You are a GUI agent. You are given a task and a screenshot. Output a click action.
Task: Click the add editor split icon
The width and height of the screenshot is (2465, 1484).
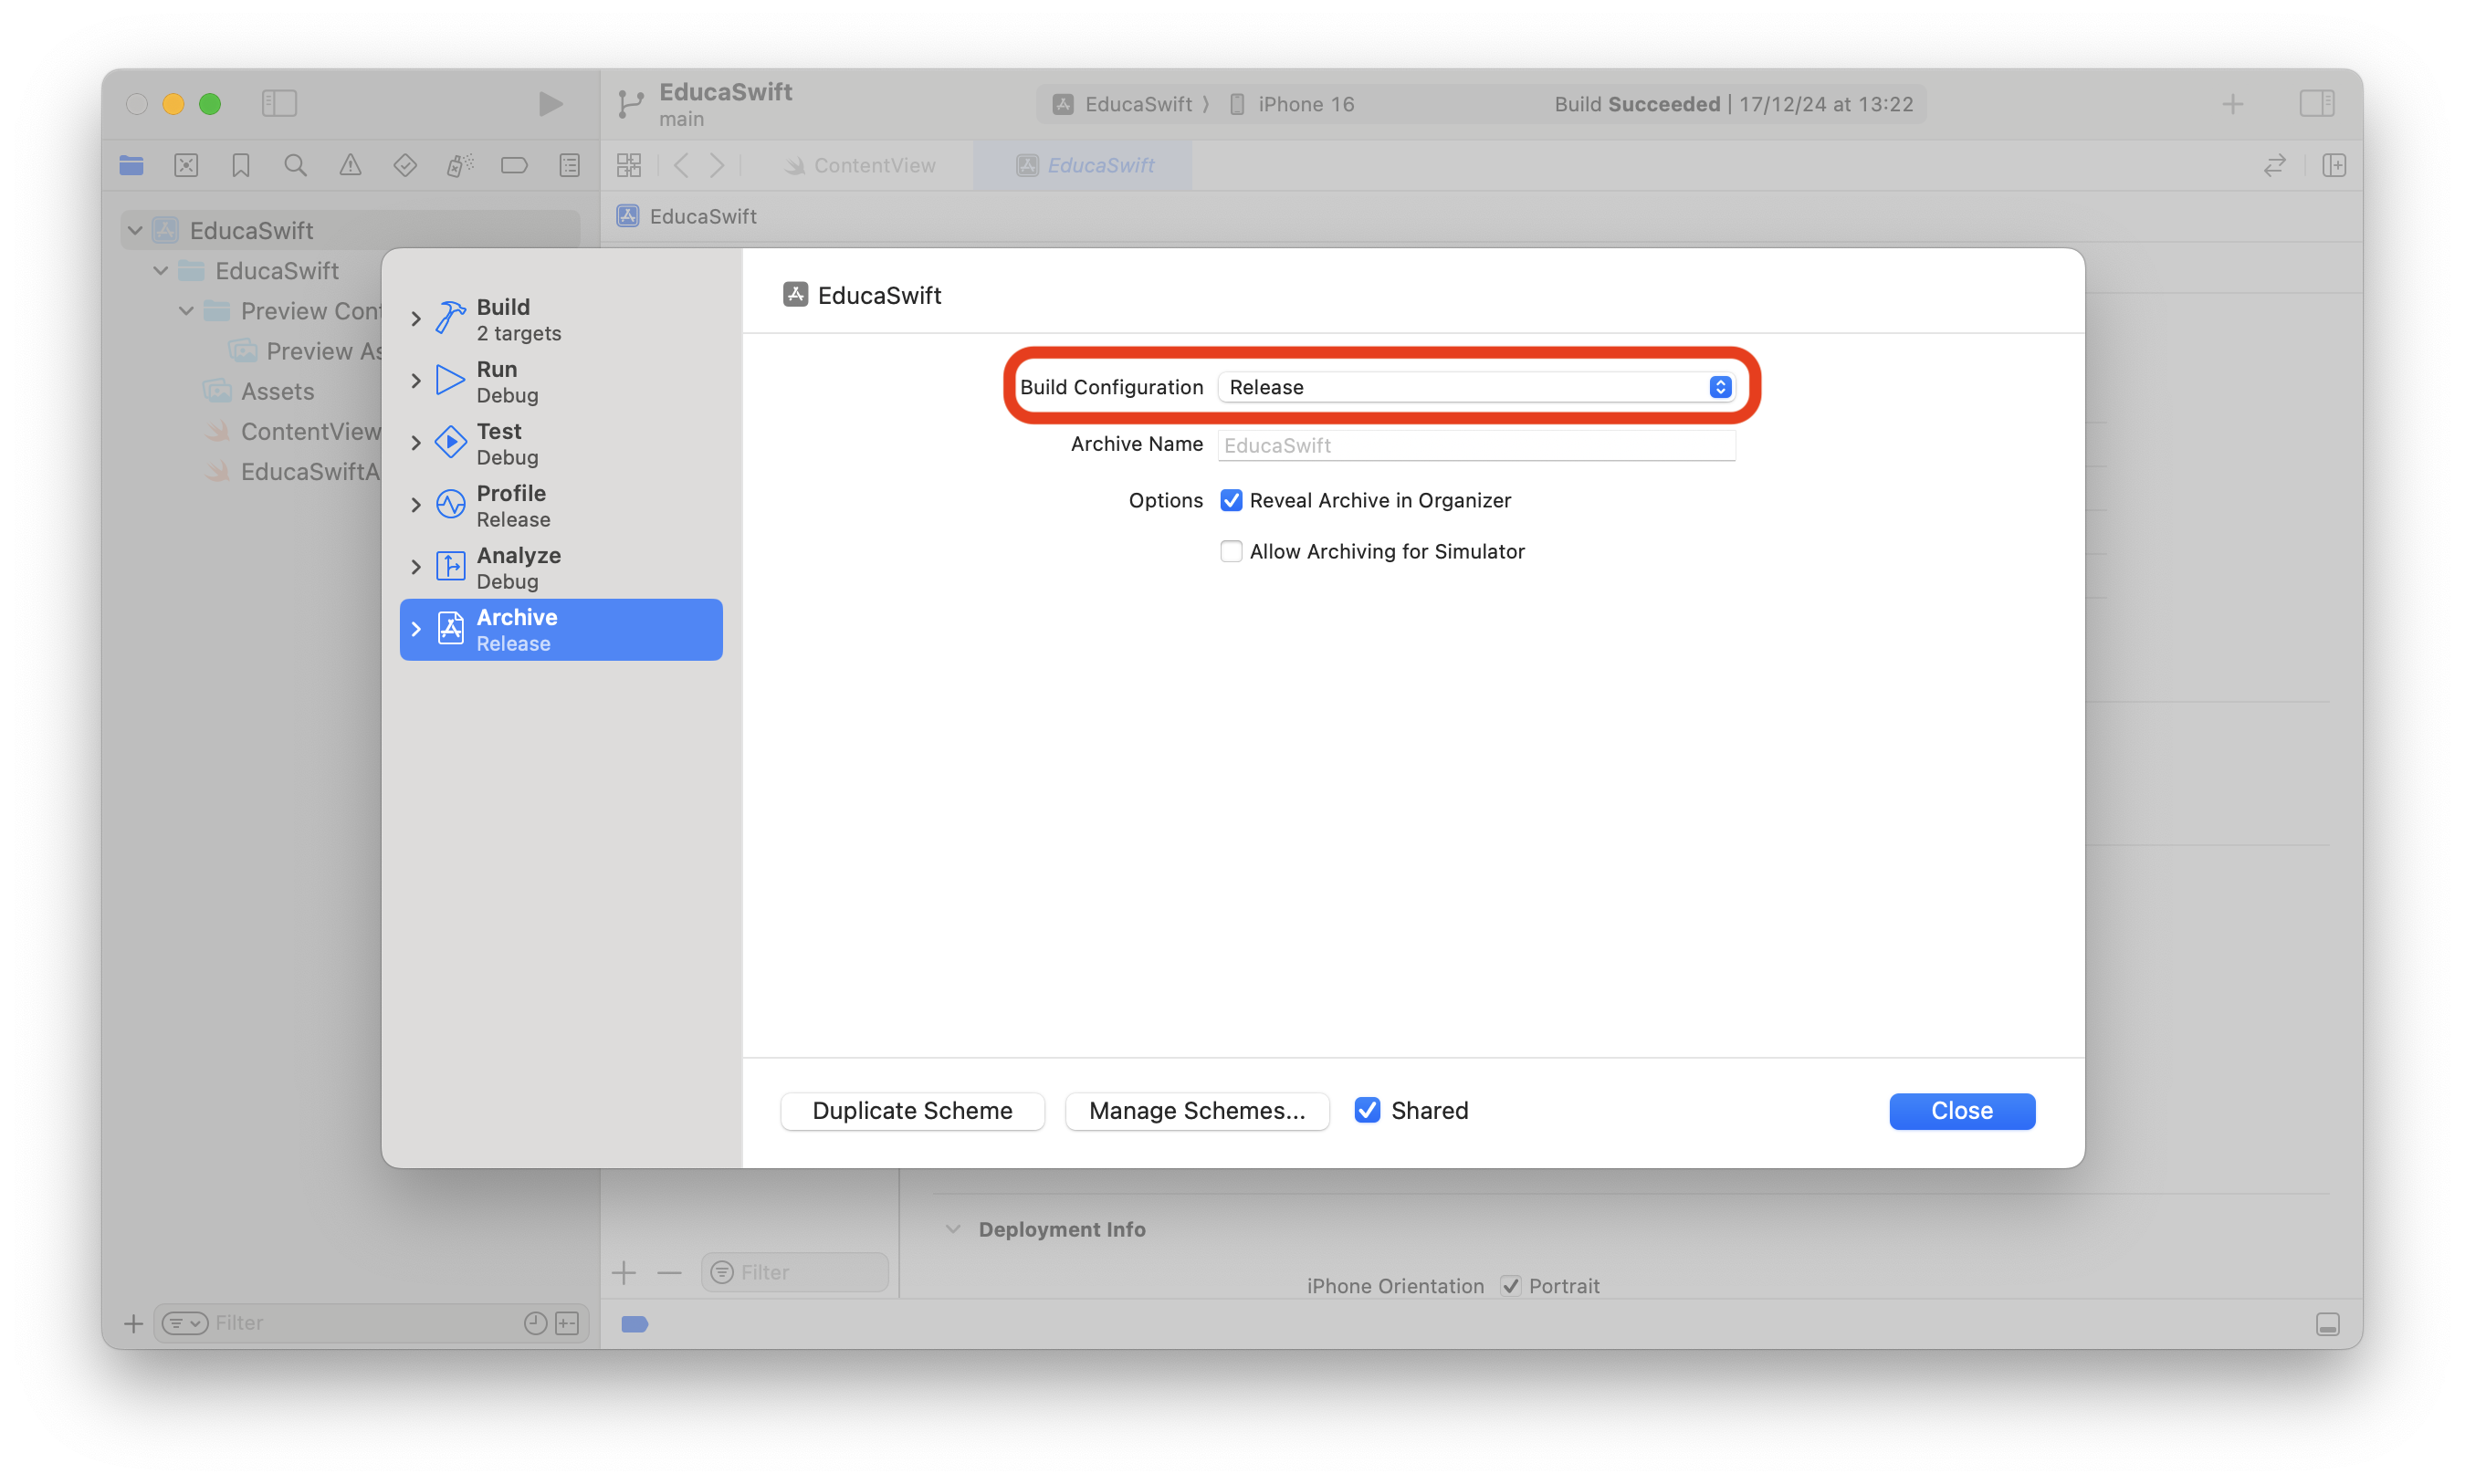[2334, 165]
